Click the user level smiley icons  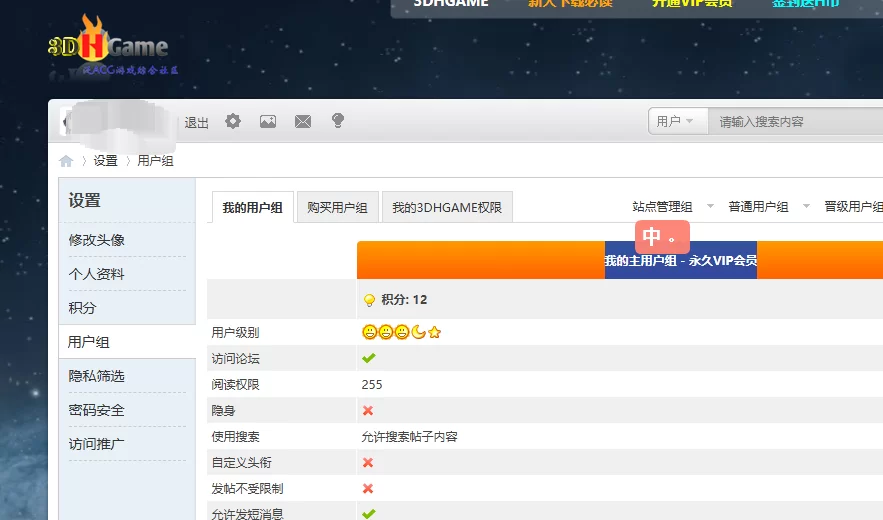click(402, 332)
